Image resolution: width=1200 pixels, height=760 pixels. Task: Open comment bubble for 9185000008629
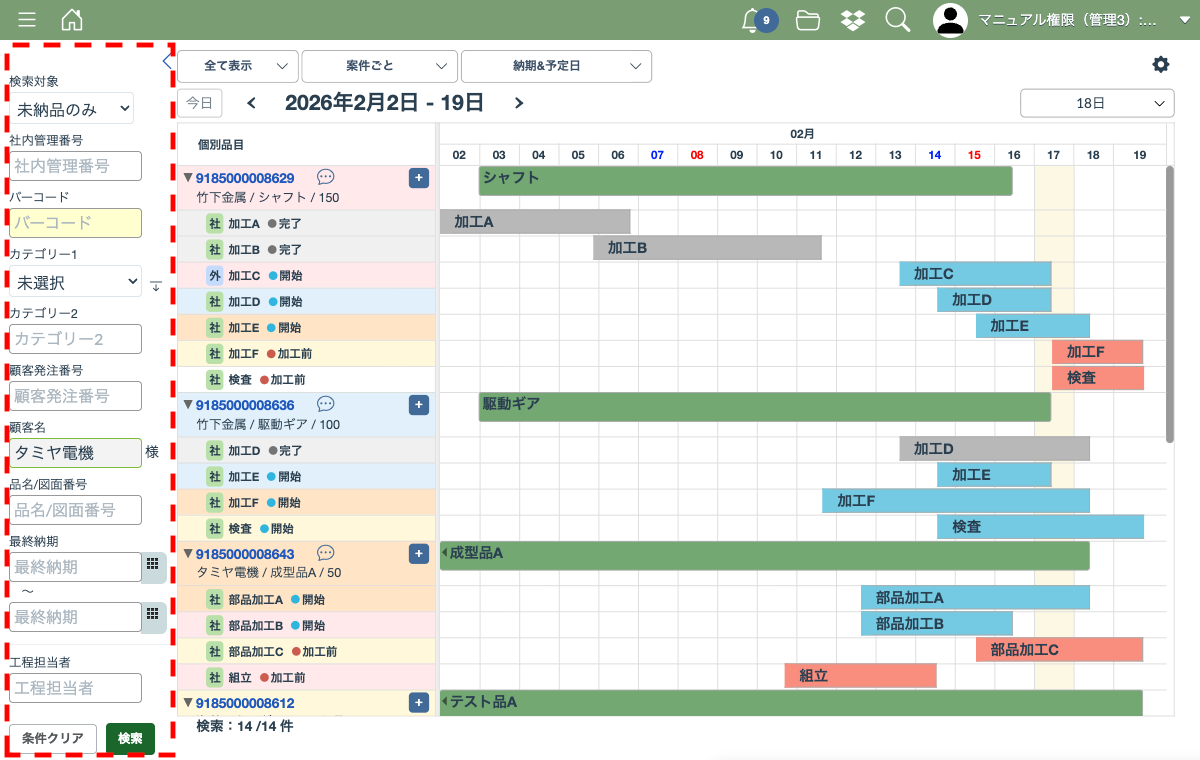point(325,177)
